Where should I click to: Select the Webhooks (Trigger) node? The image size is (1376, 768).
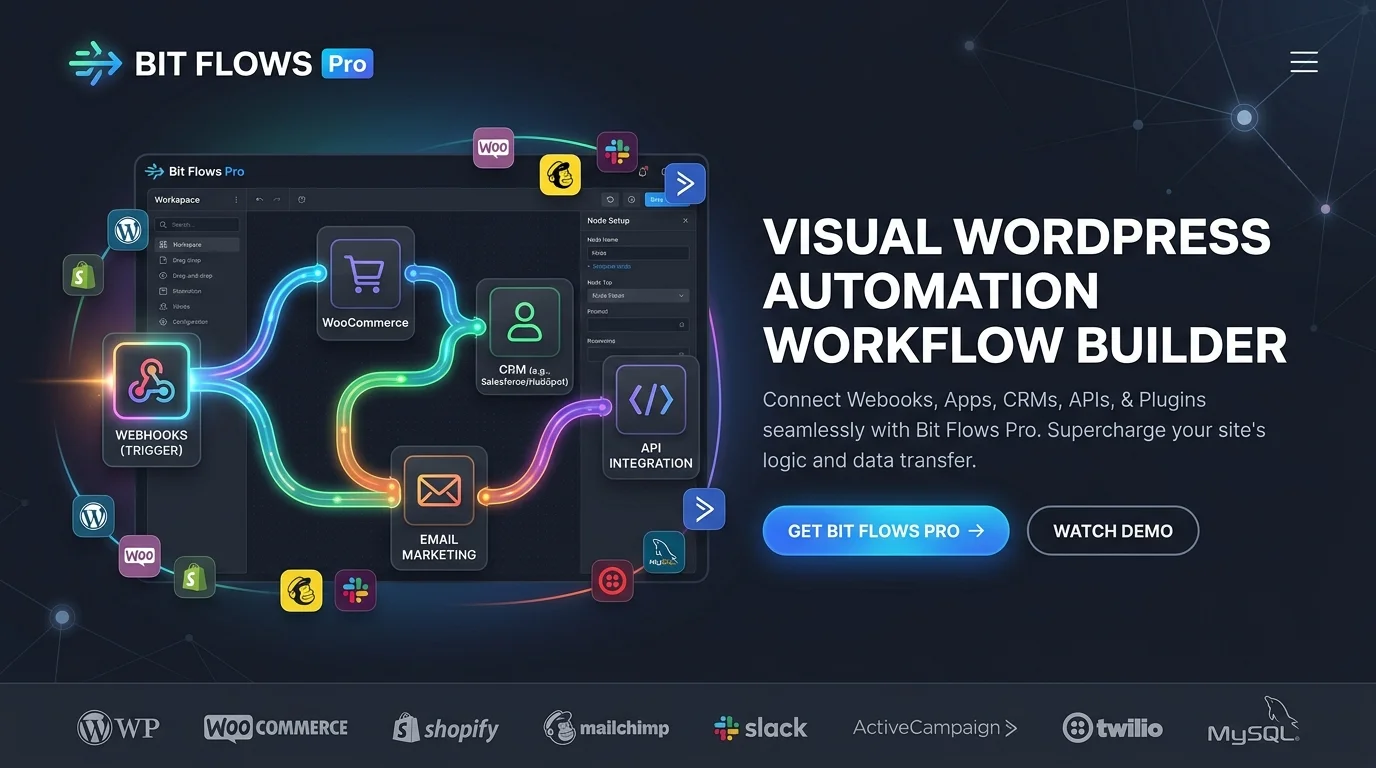pos(151,400)
